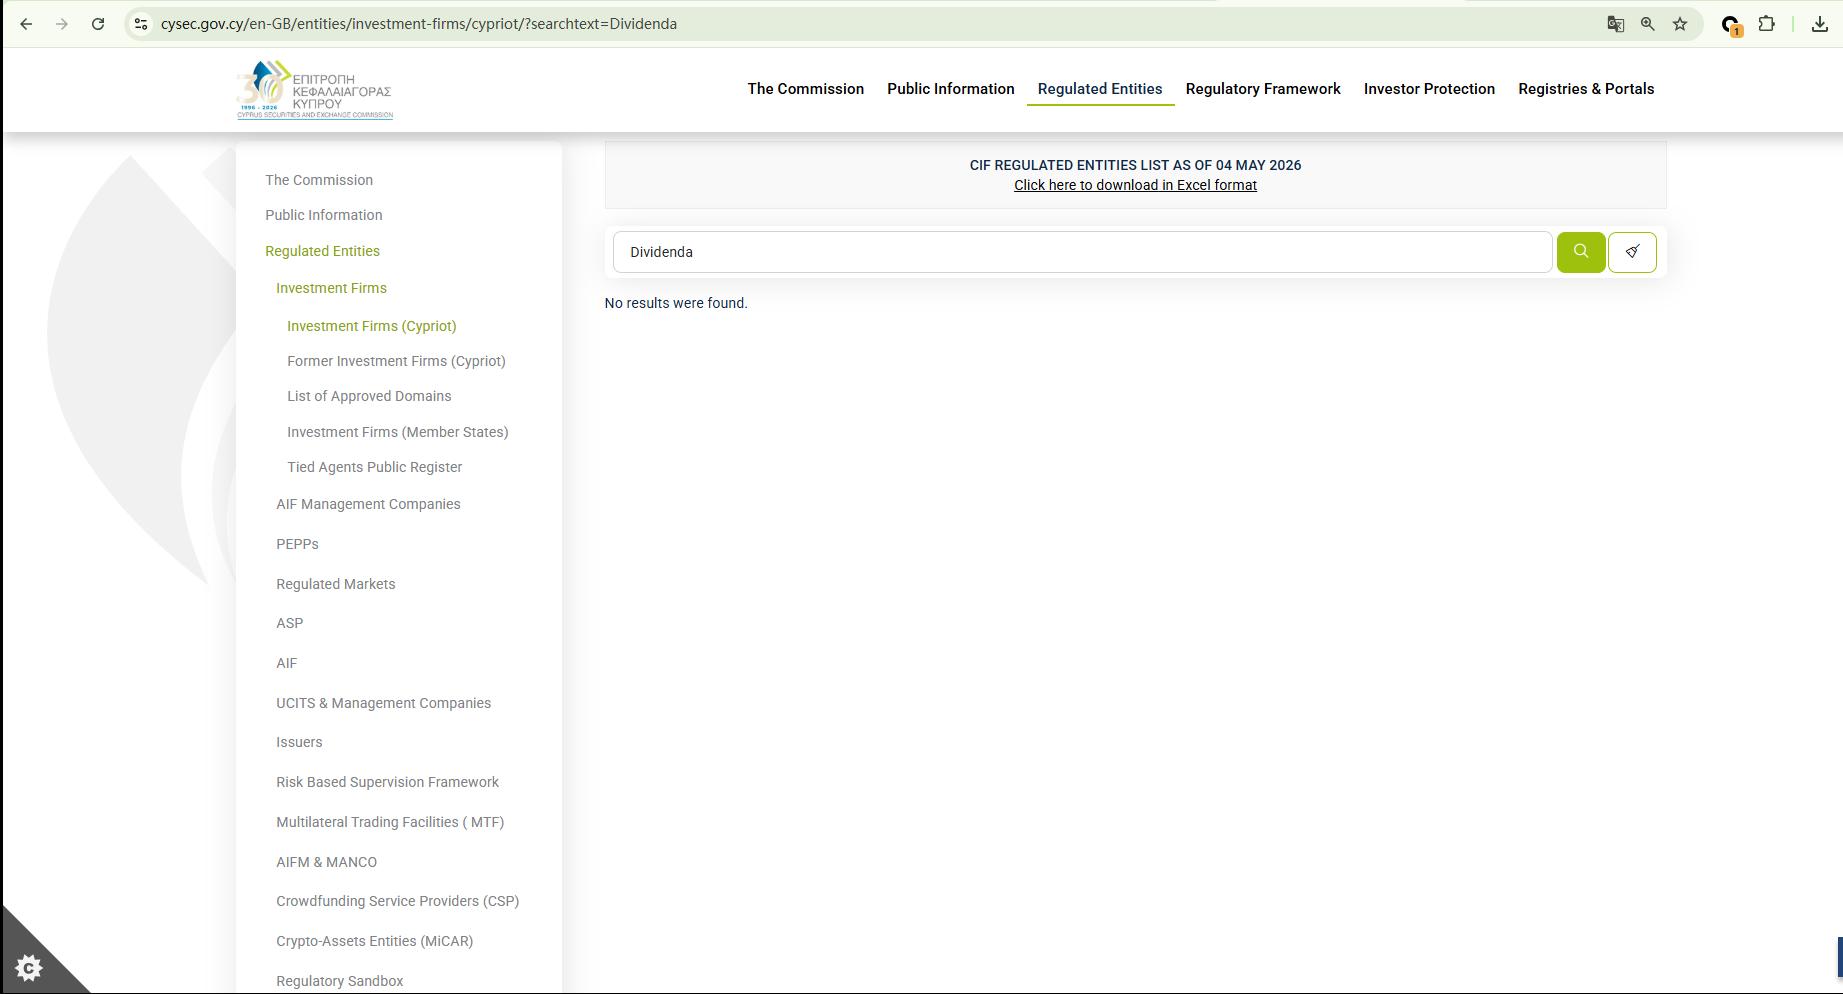Screen dimensions: 1843x994
Task: Select Public Information in sidebar
Action: (x=324, y=215)
